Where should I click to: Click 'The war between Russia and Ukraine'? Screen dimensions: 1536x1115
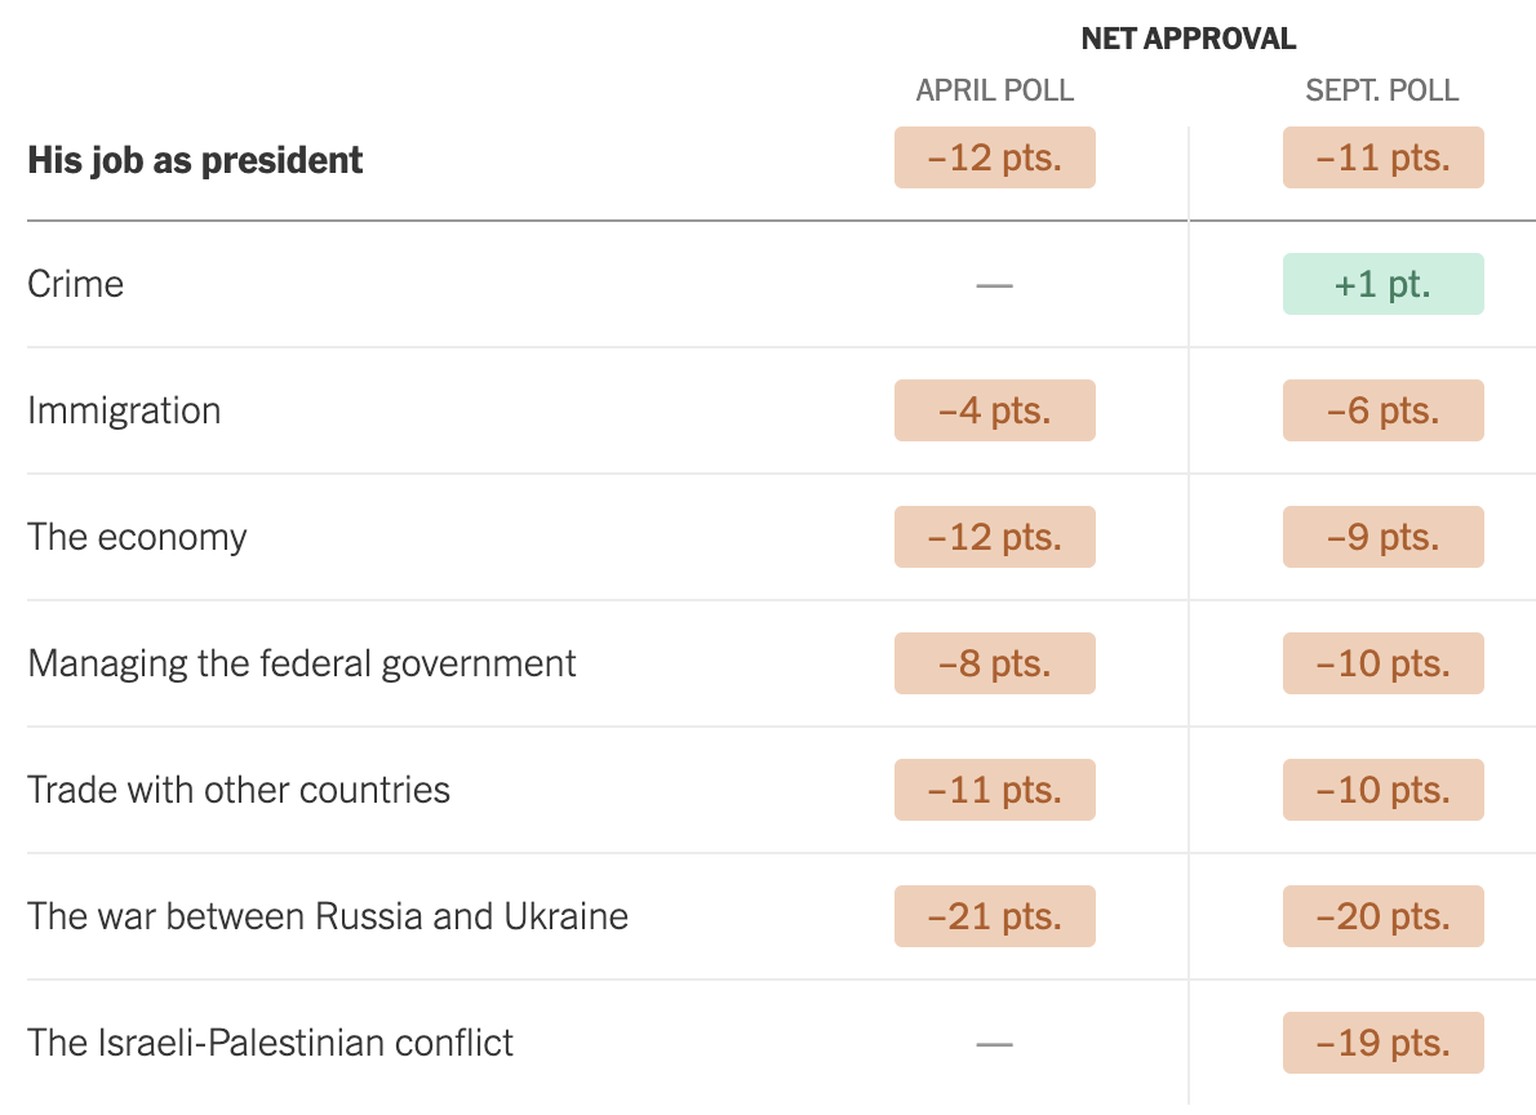coord(328,917)
